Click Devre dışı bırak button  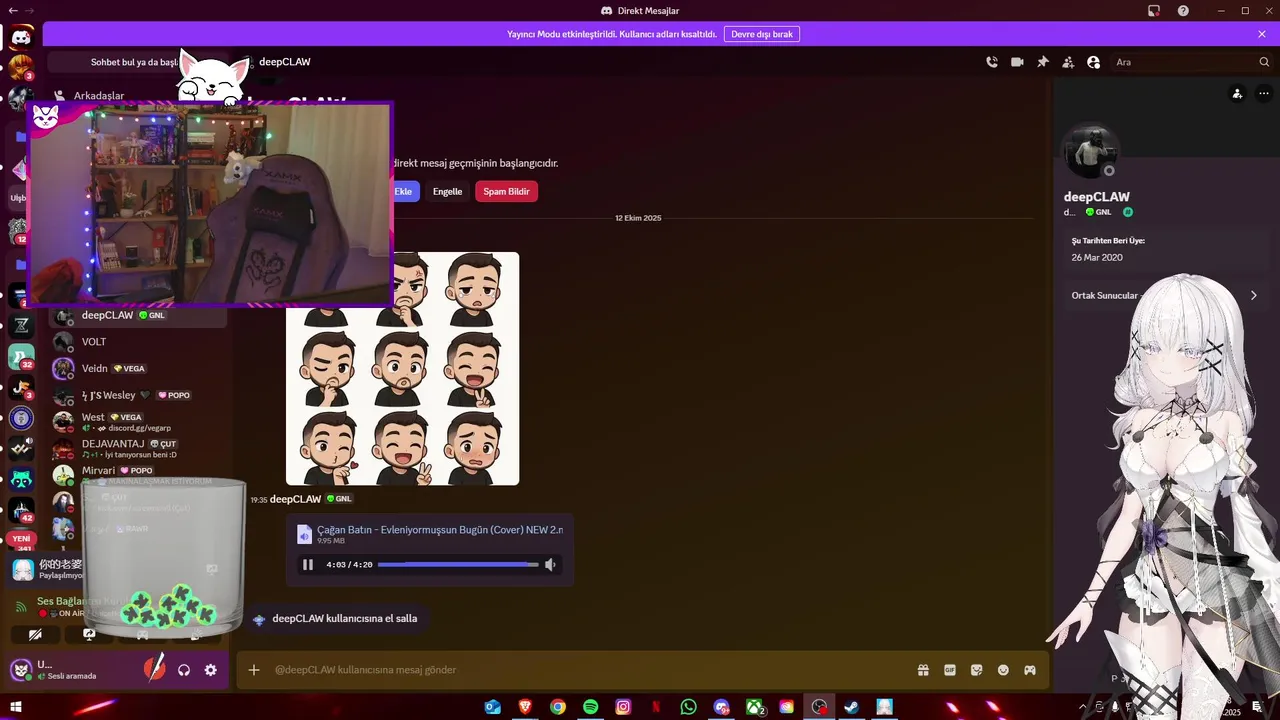pos(762,34)
